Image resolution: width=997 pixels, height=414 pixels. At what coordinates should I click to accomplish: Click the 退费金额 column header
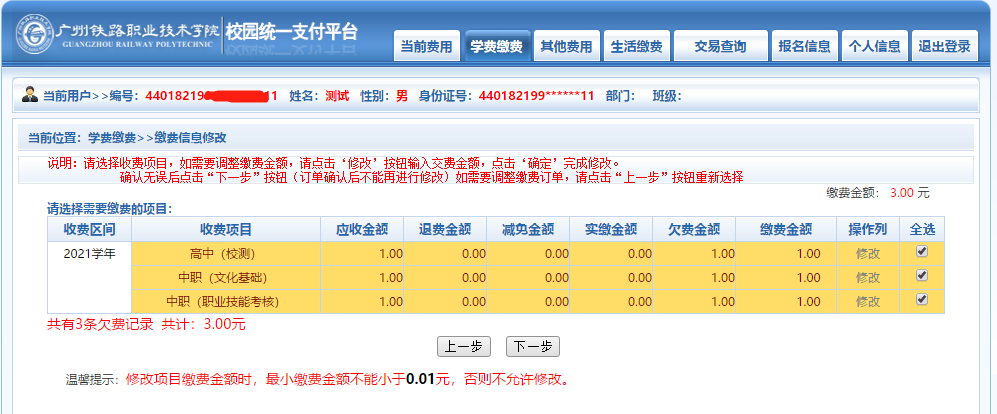pos(445,229)
